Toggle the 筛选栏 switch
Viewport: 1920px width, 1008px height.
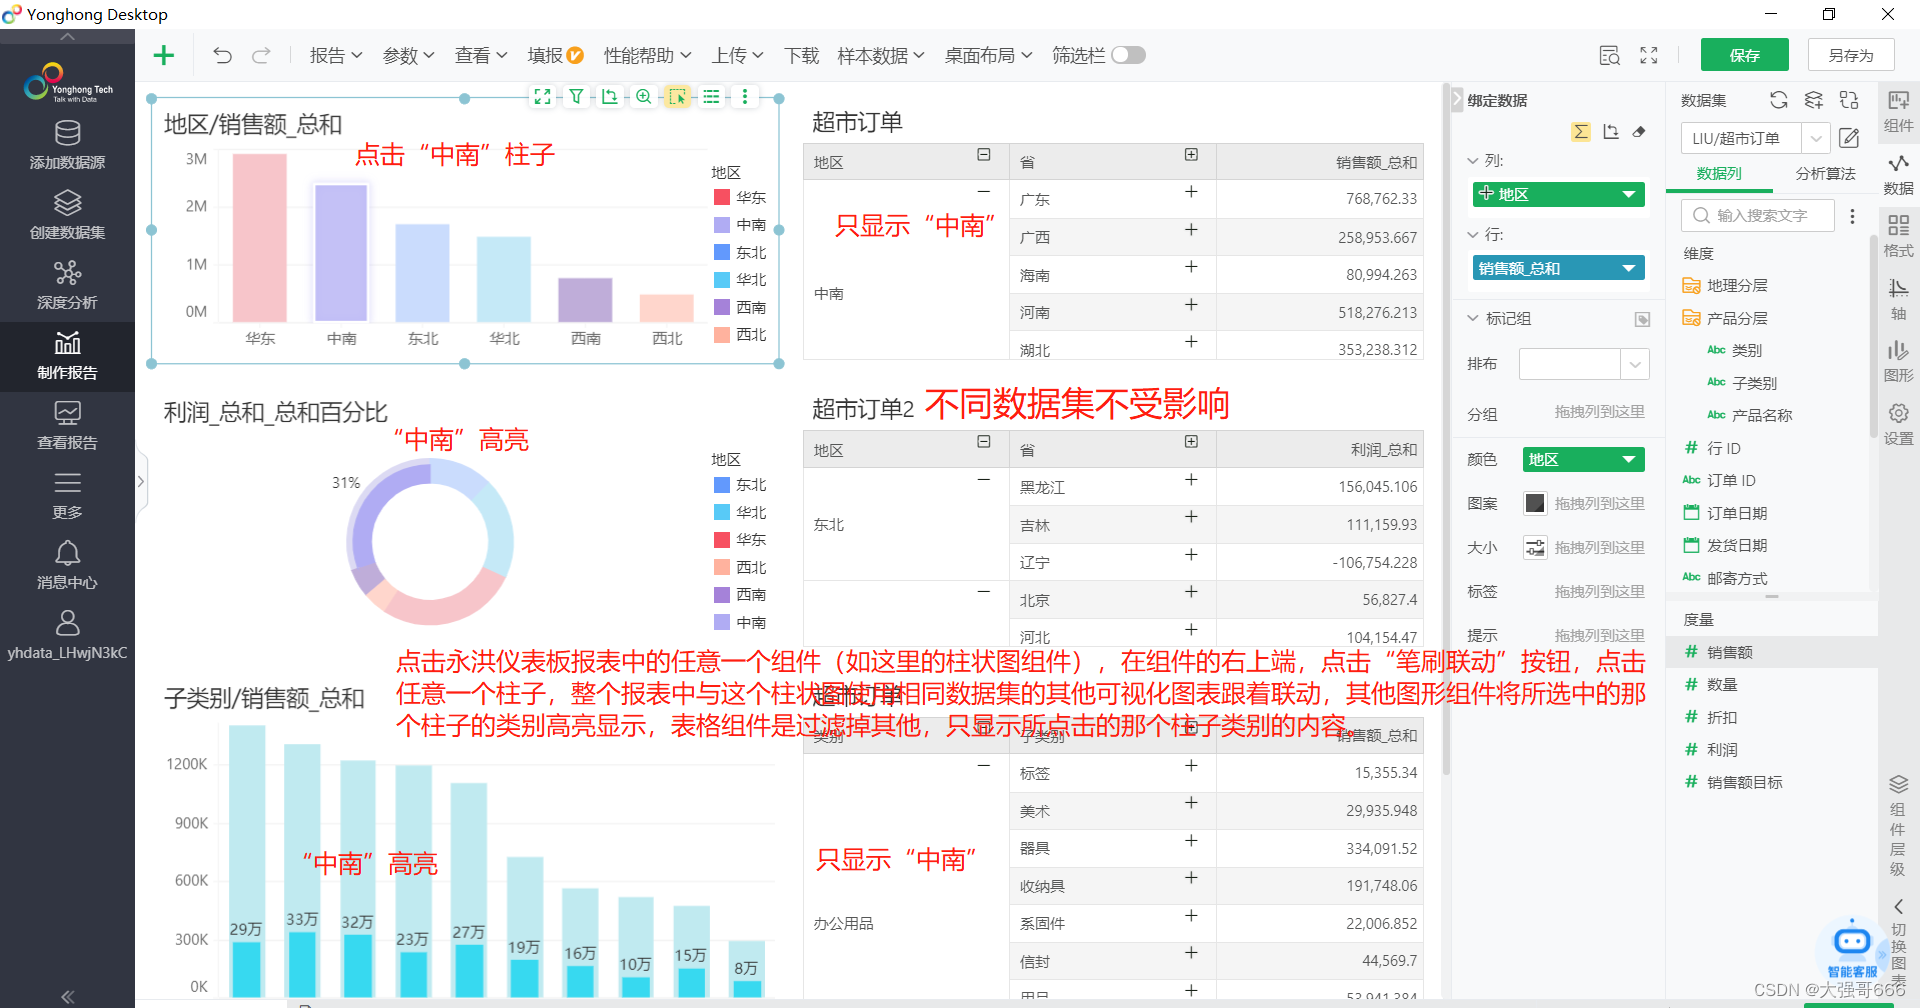coord(1128,55)
